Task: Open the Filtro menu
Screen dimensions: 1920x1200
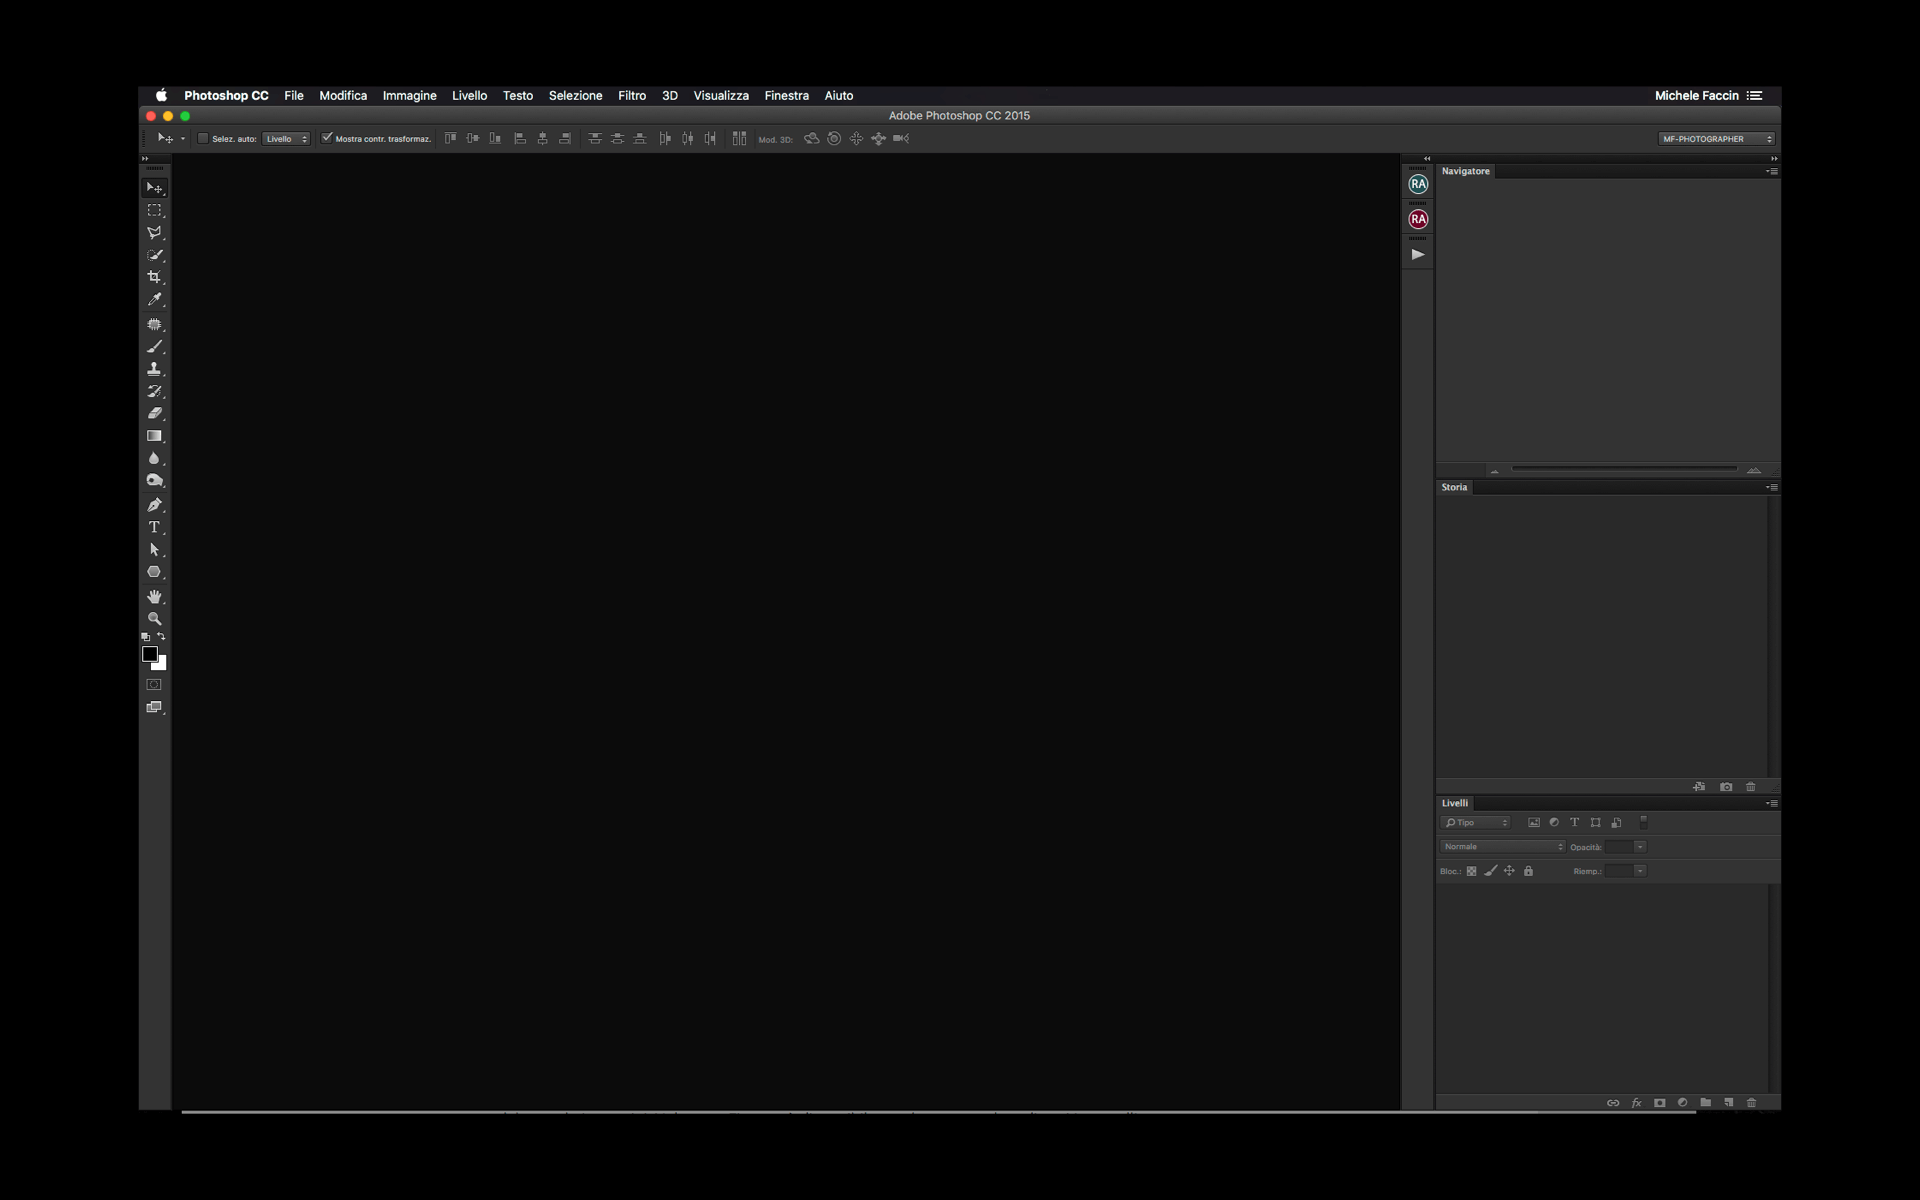Action: point(631,96)
